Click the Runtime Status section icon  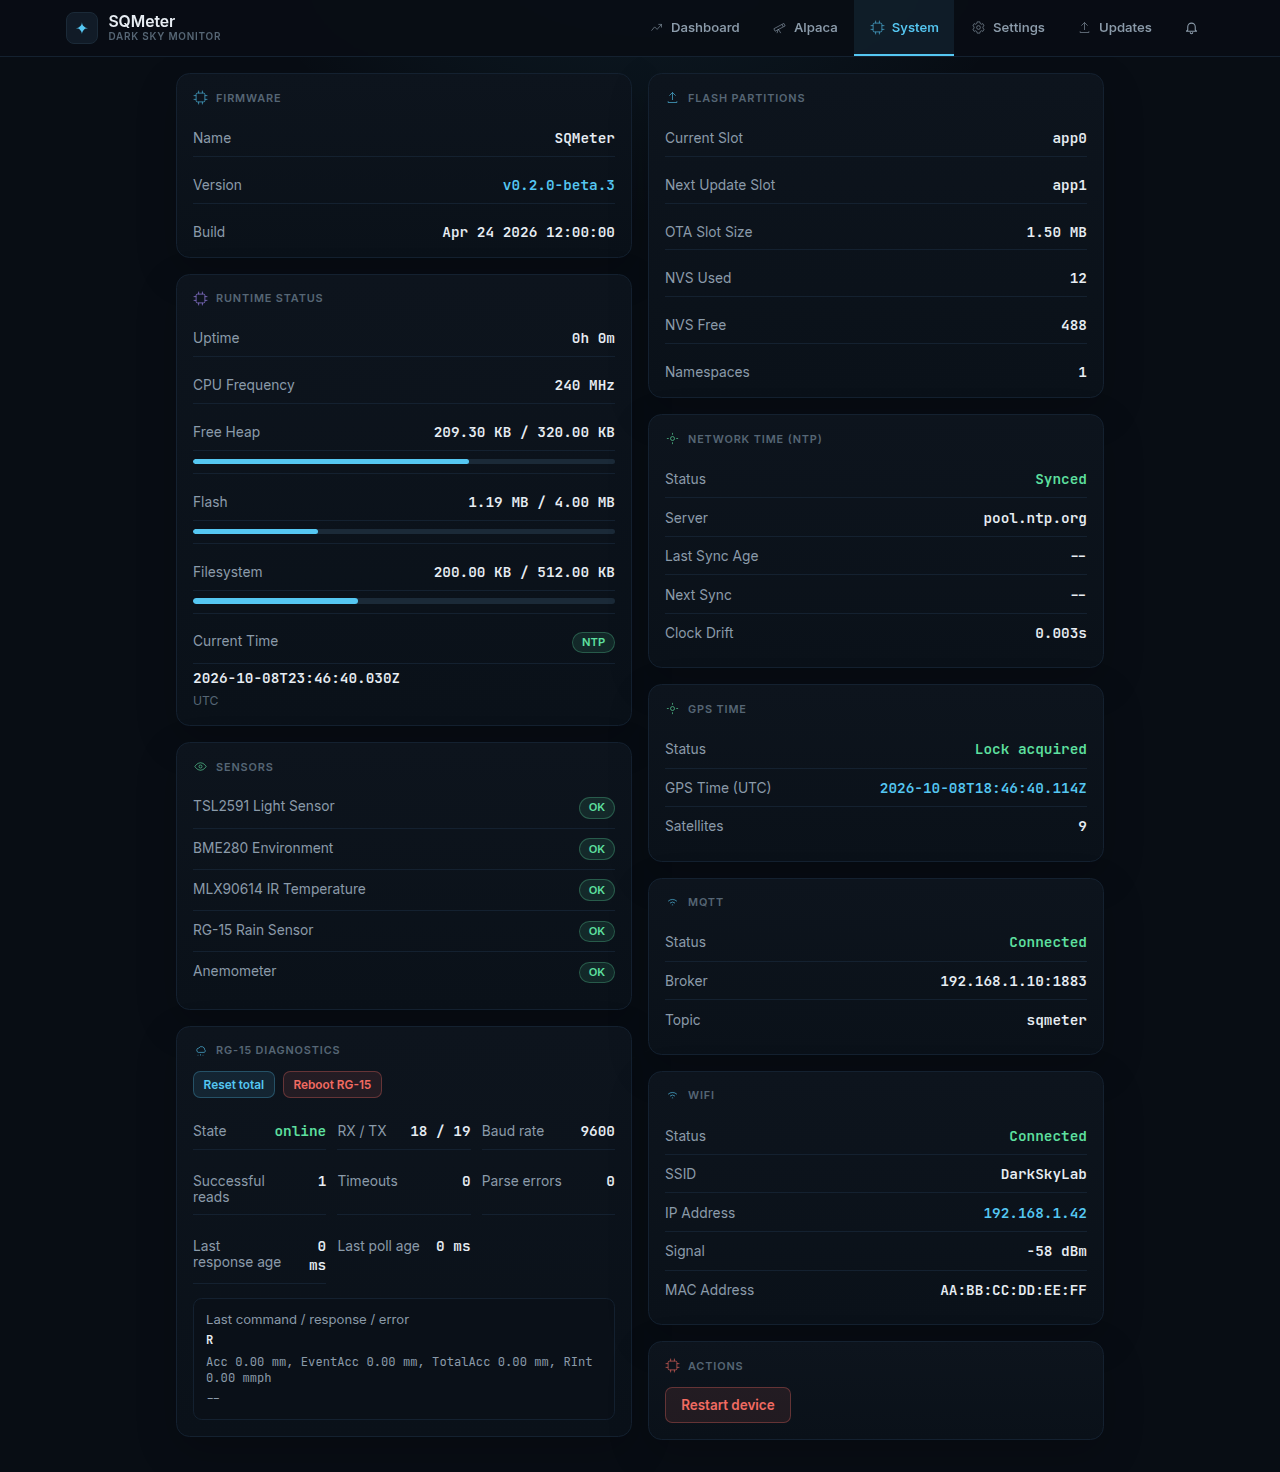[200, 298]
